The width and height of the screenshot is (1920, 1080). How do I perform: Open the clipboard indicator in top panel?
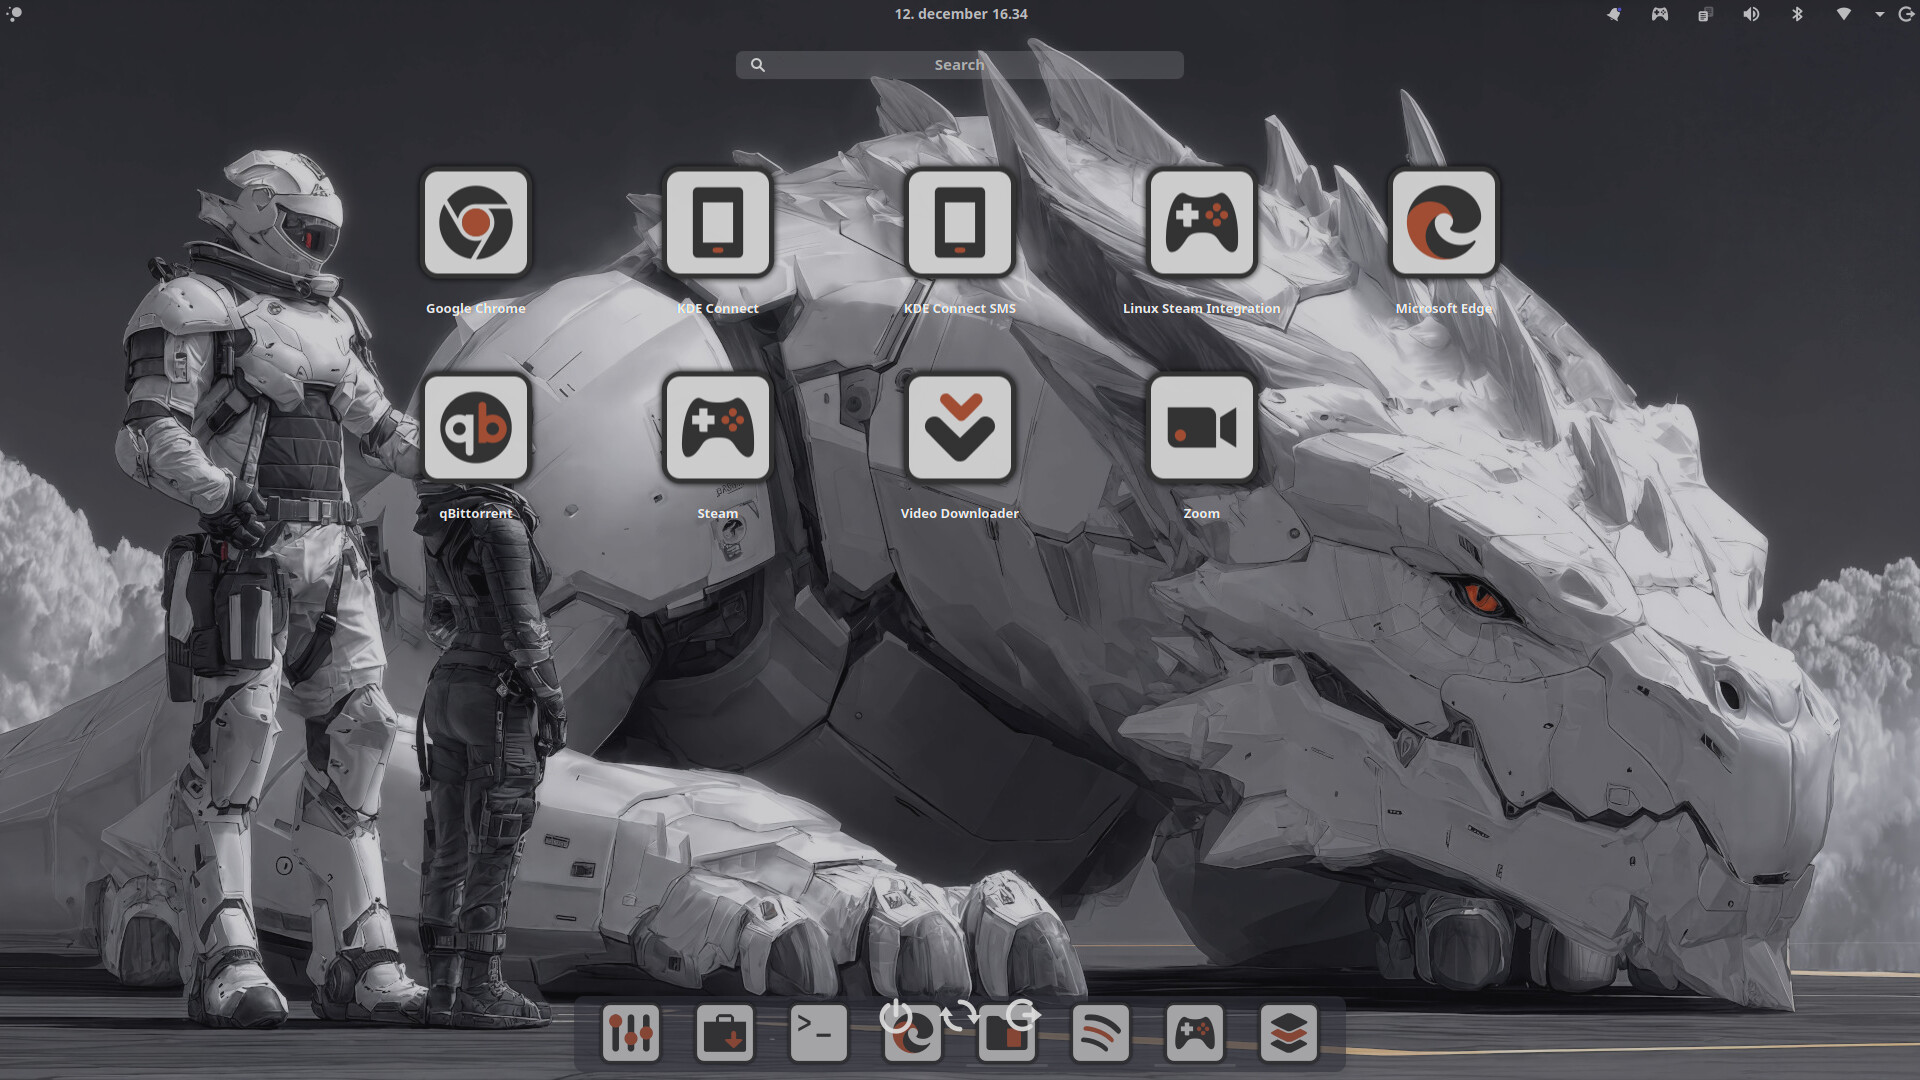pos(1705,14)
